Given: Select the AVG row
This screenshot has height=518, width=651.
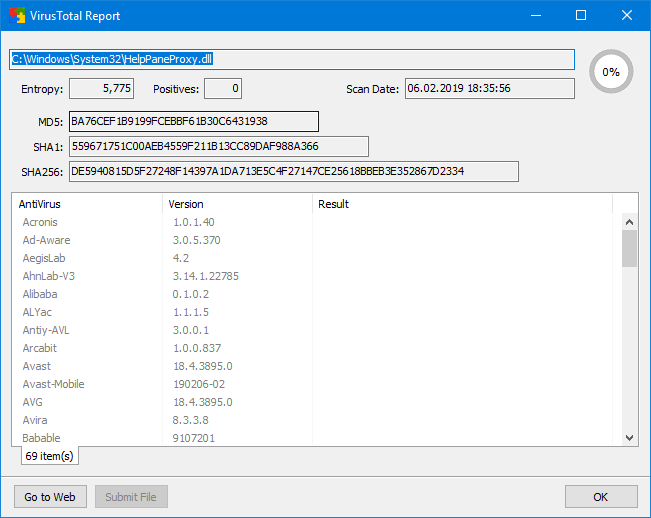Looking at the screenshot, I should [x=312, y=402].
